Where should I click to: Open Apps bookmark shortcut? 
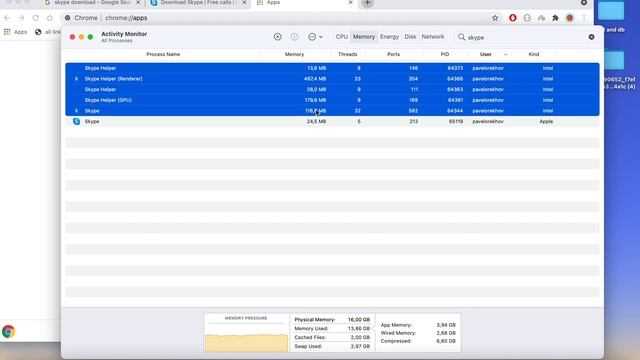[x=16, y=32]
